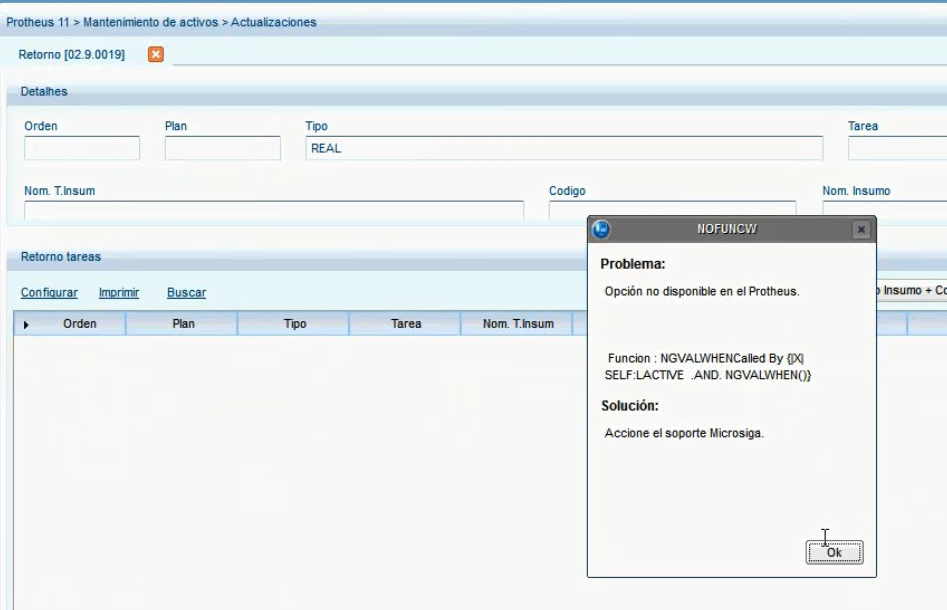Open the Buscar link

coord(186,292)
